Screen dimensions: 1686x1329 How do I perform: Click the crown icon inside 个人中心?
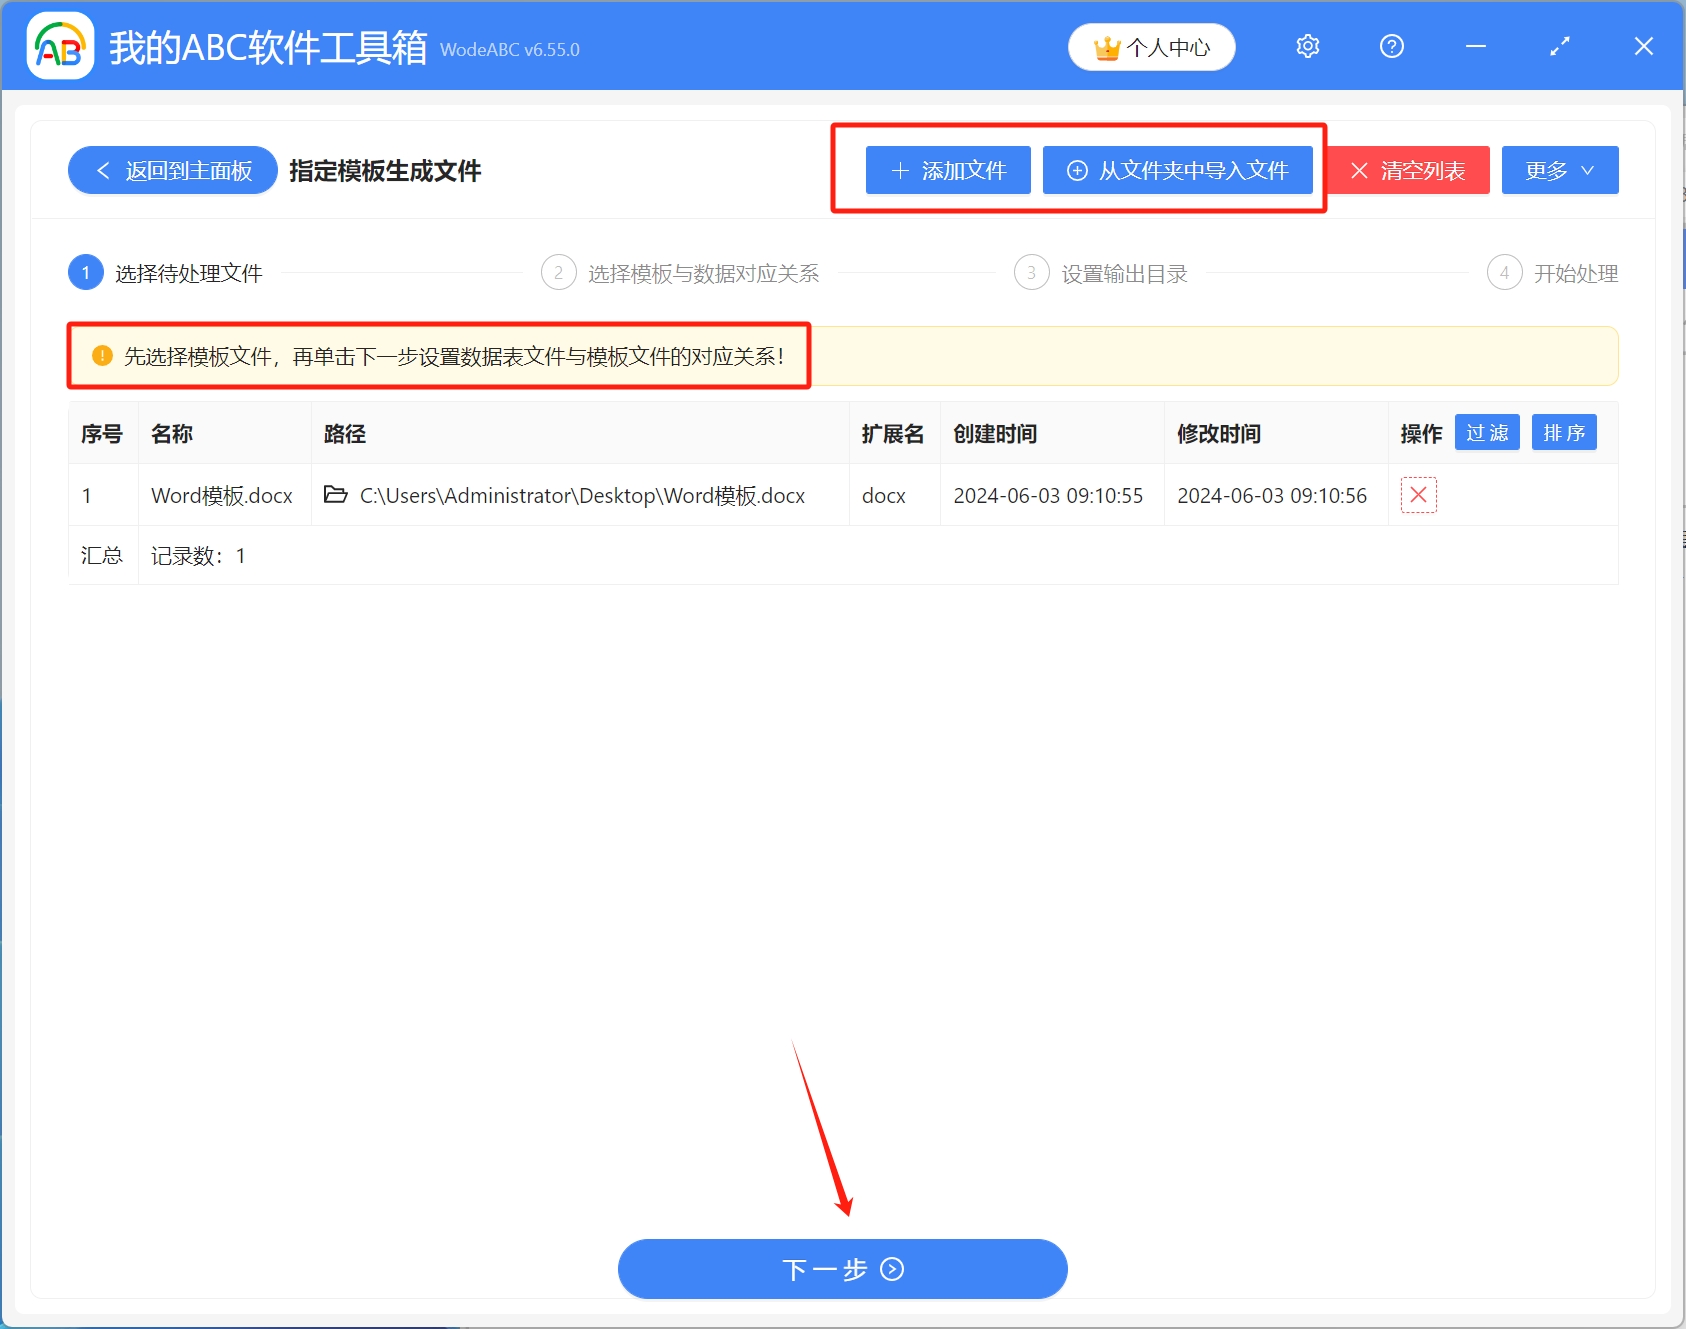point(1106,46)
